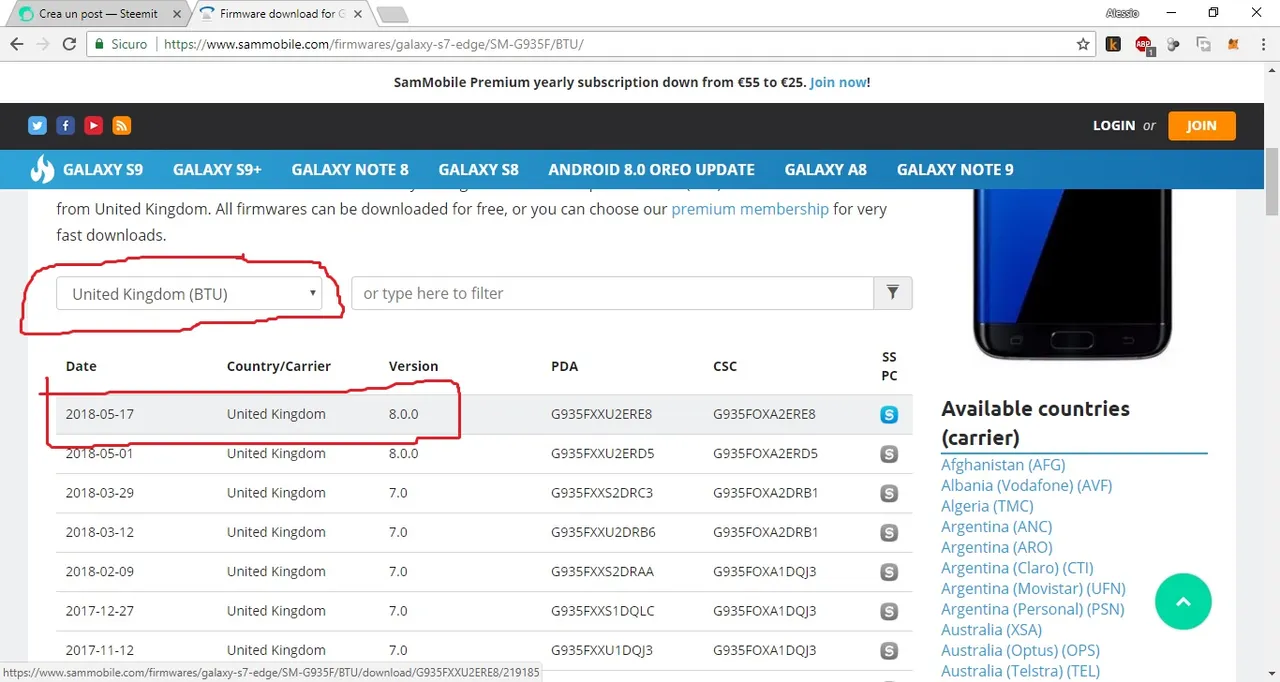
Task: Click the orange JOIN button
Action: pyautogui.click(x=1202, y=125)
